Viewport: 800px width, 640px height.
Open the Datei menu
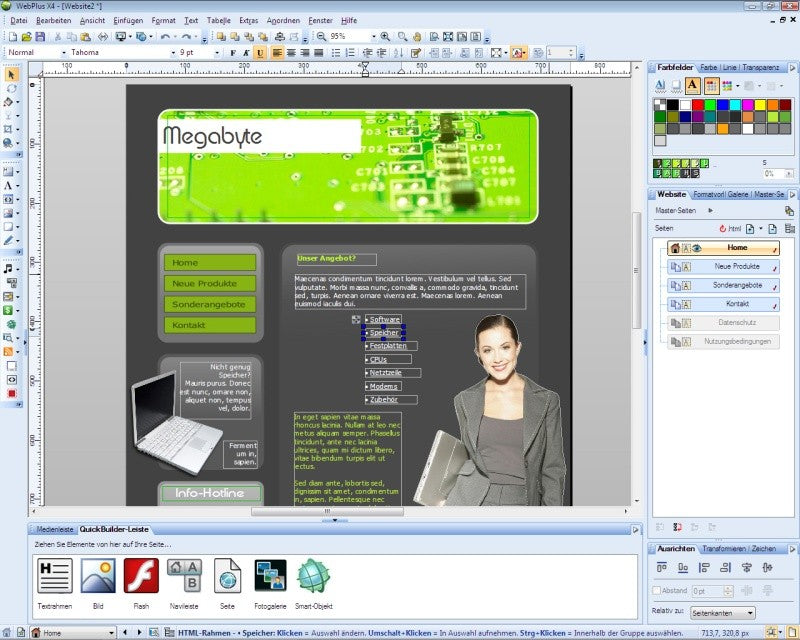tap(19, 20)
